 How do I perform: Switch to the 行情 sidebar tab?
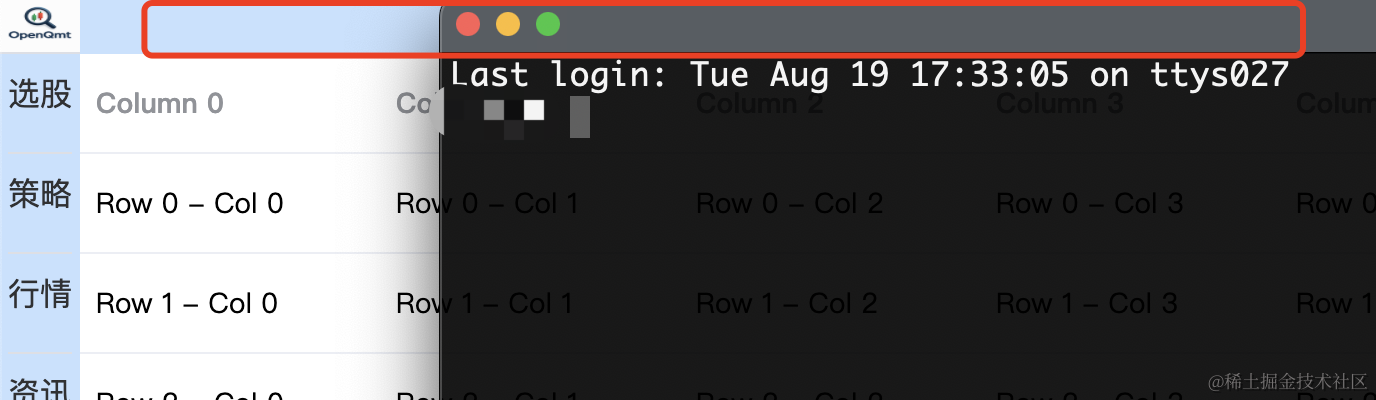(40, 294)
